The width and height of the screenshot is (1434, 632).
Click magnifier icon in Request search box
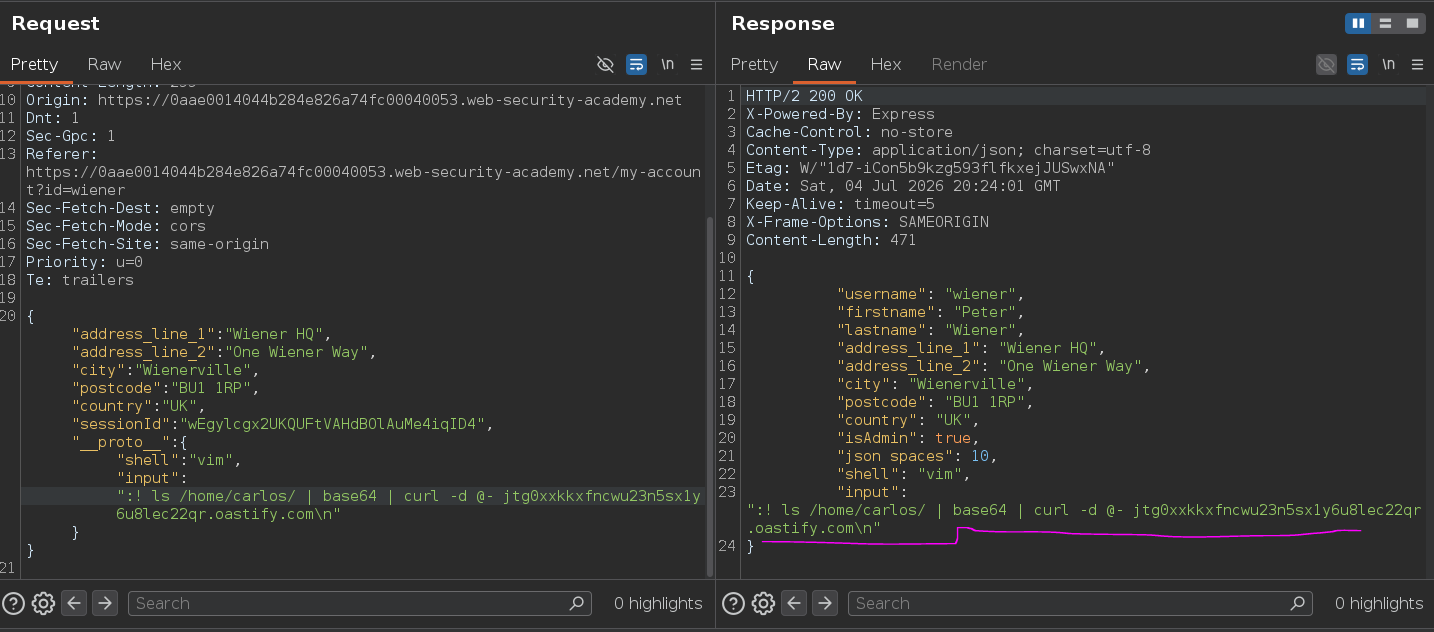577,603
